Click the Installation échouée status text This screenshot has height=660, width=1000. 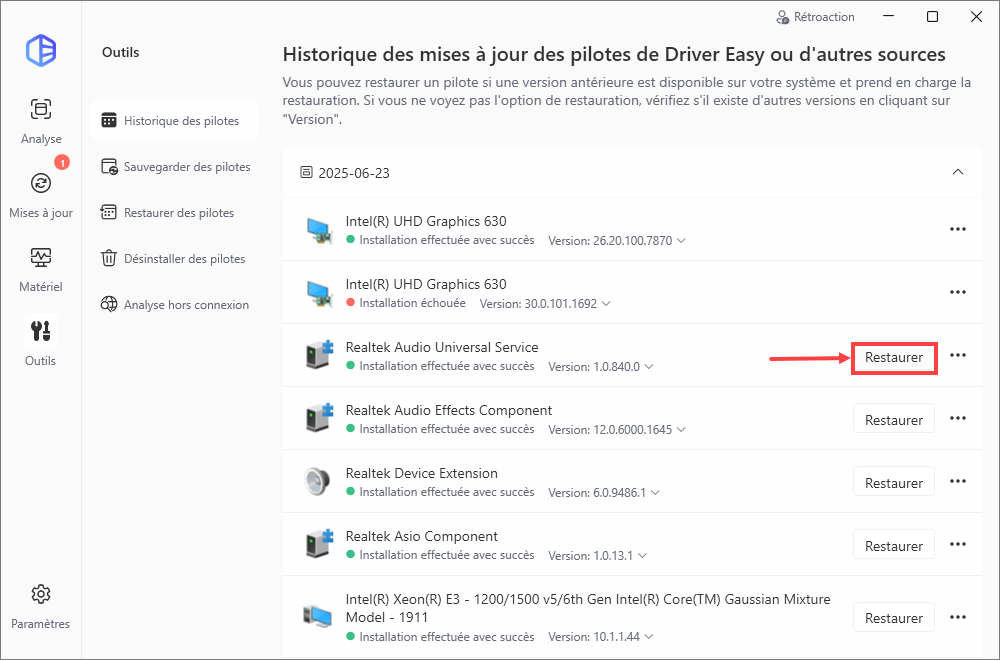412,303
